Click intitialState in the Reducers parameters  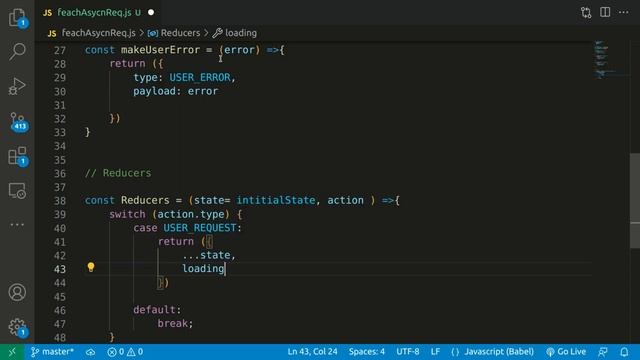276,200
